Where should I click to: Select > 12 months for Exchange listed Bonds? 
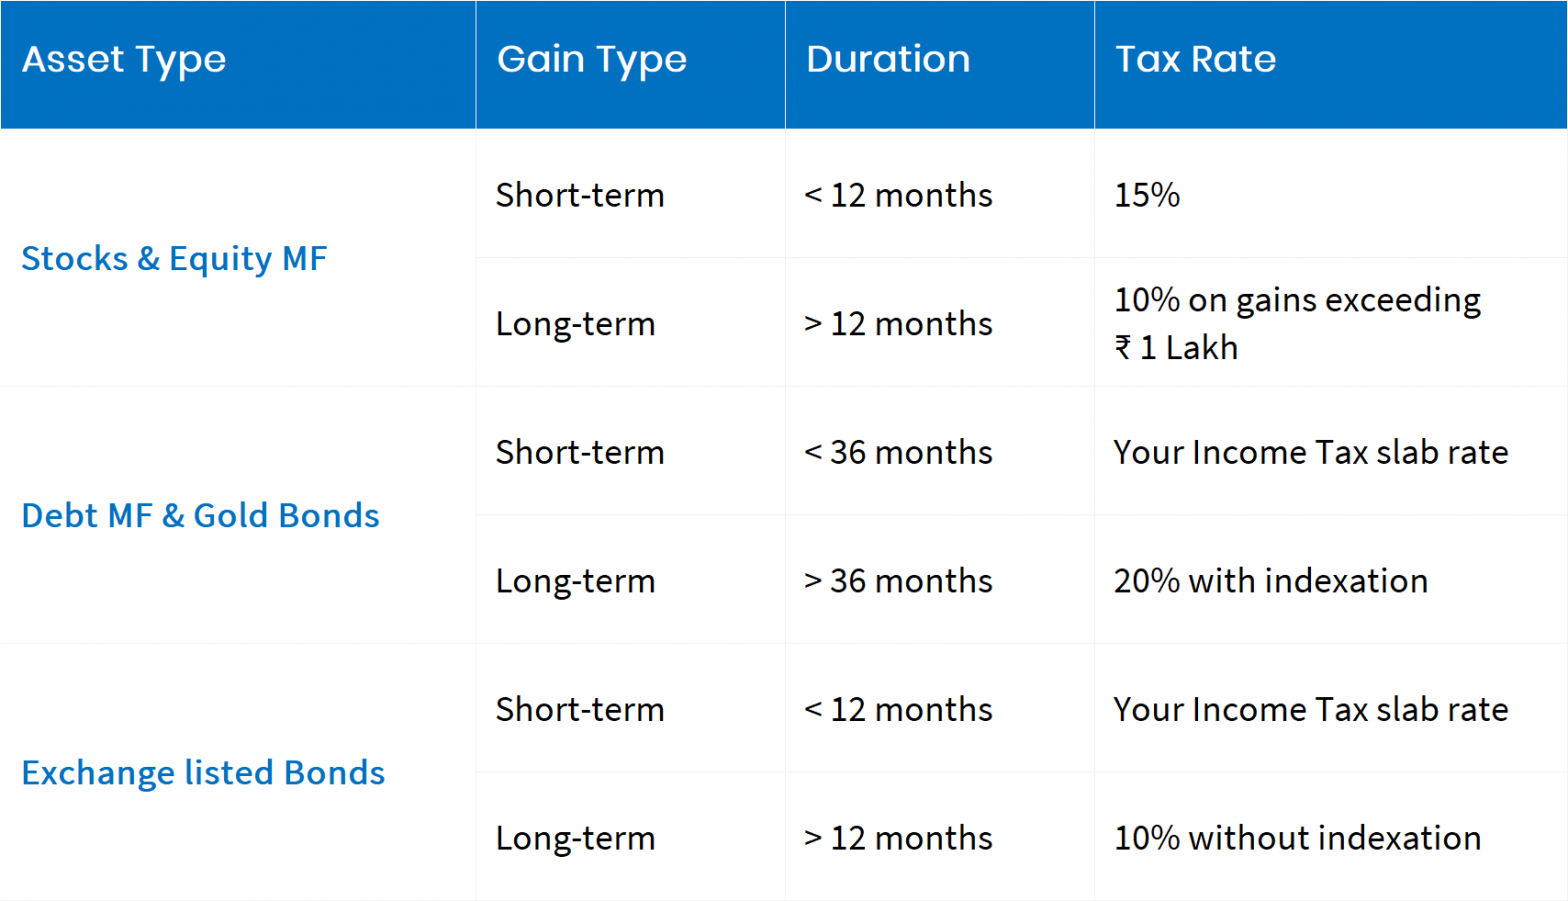[898, 838]
